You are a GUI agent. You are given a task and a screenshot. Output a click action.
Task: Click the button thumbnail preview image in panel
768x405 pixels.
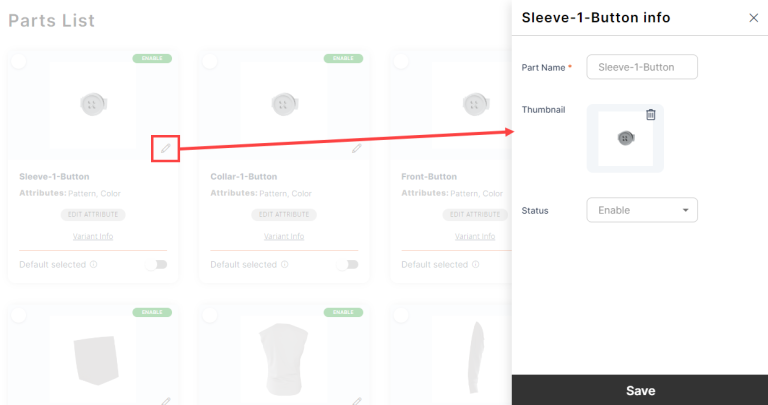point(625,139)
